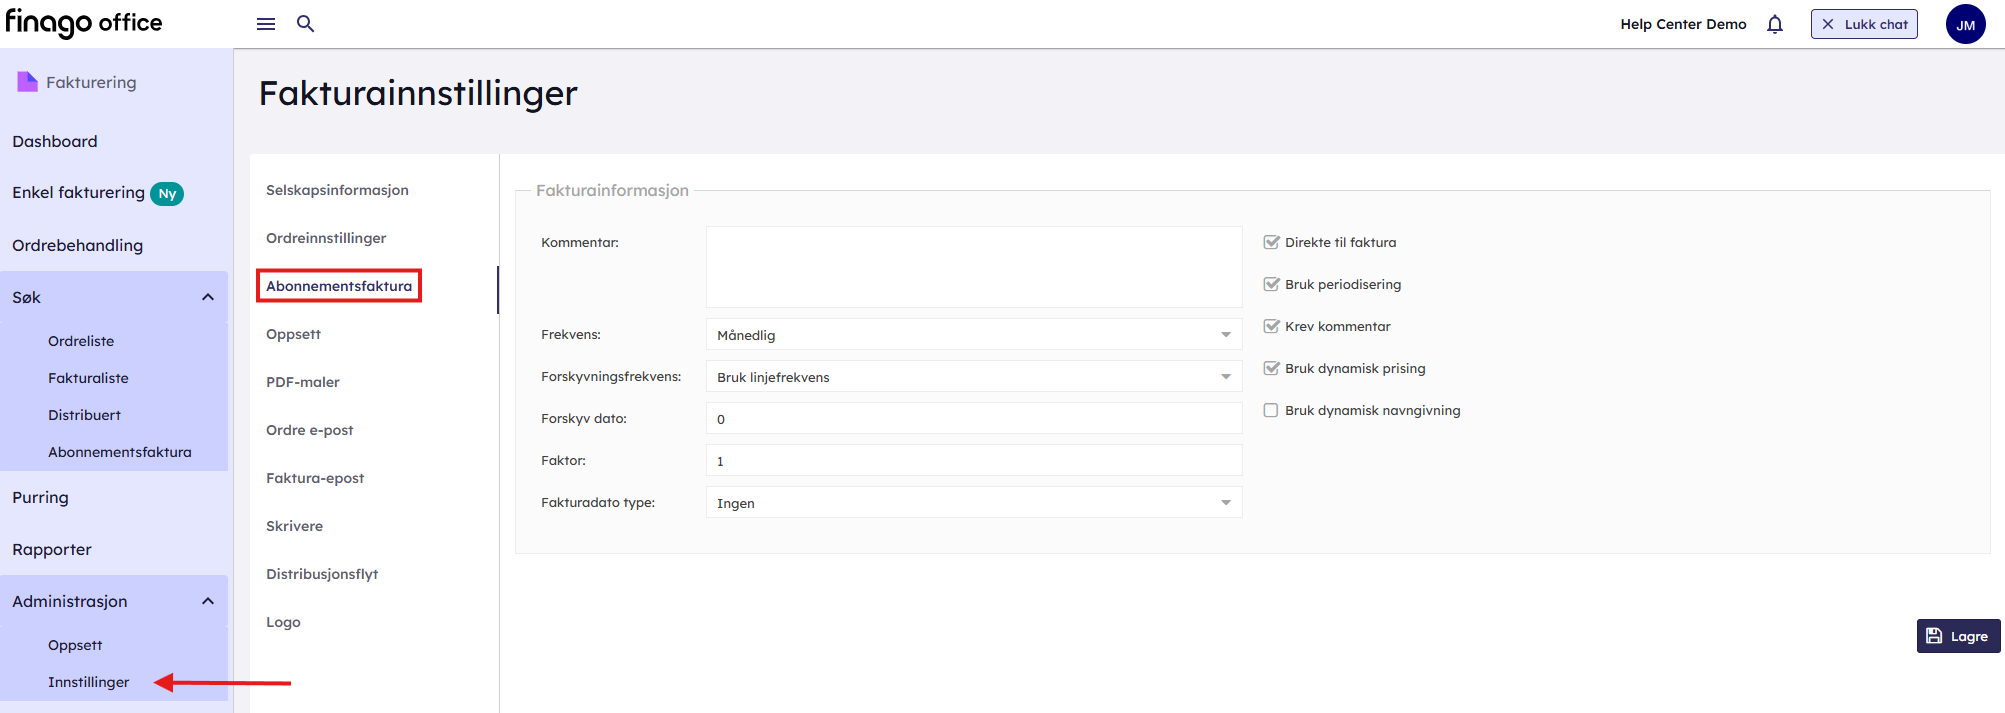Enable Bruk dynamisk navngivning checkbox
Viewport: 2005px width, 713px height.
point(1271,411)
